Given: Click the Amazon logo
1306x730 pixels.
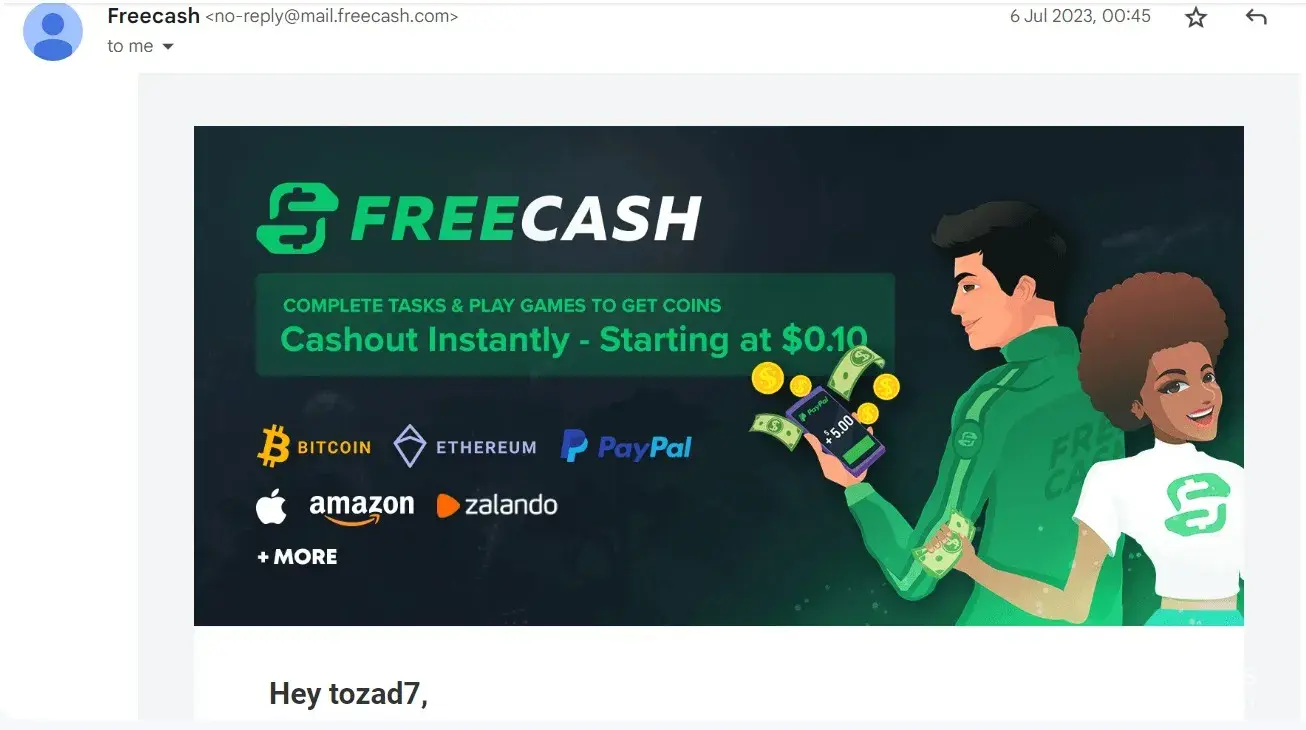Looking at the screenshot, I should coord(362,507).
